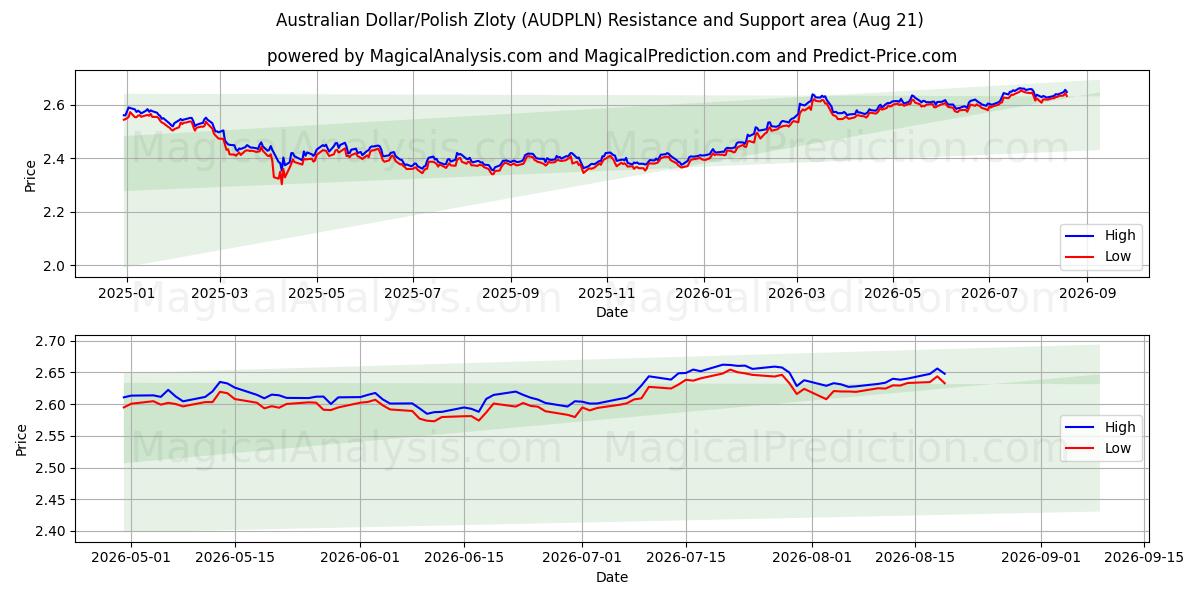The width and height of the screenshot is (1200, 600).
Task: Click the upper chart's 'Date' axis label
Action: (x=612, y=312)
